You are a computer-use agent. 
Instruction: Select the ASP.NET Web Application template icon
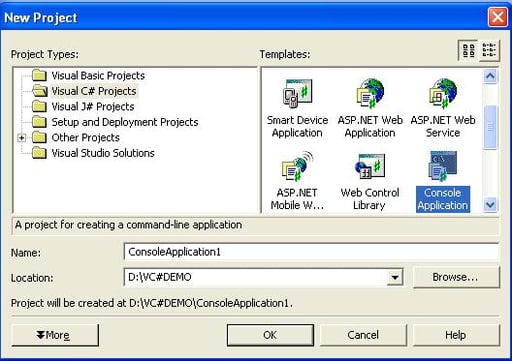(x=370, y=93)
